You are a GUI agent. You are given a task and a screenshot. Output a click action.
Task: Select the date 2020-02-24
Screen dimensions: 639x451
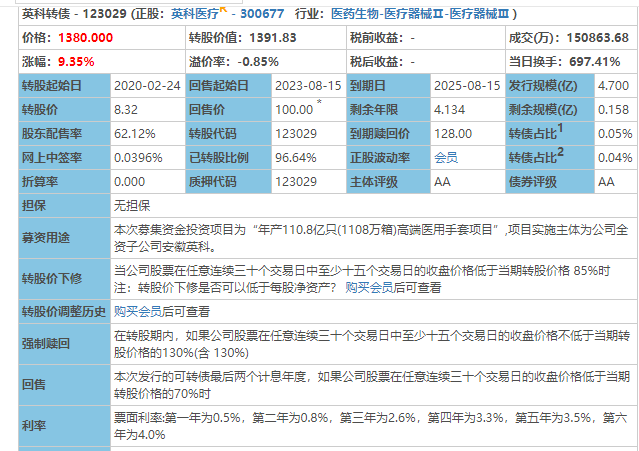[x=147, y=86]
